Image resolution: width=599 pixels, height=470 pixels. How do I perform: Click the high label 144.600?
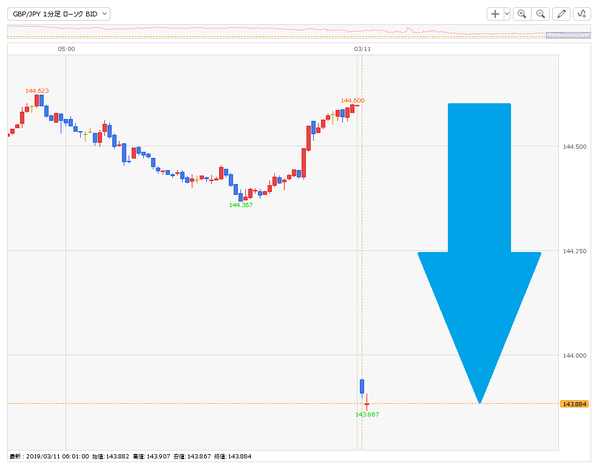pos(353,100)
